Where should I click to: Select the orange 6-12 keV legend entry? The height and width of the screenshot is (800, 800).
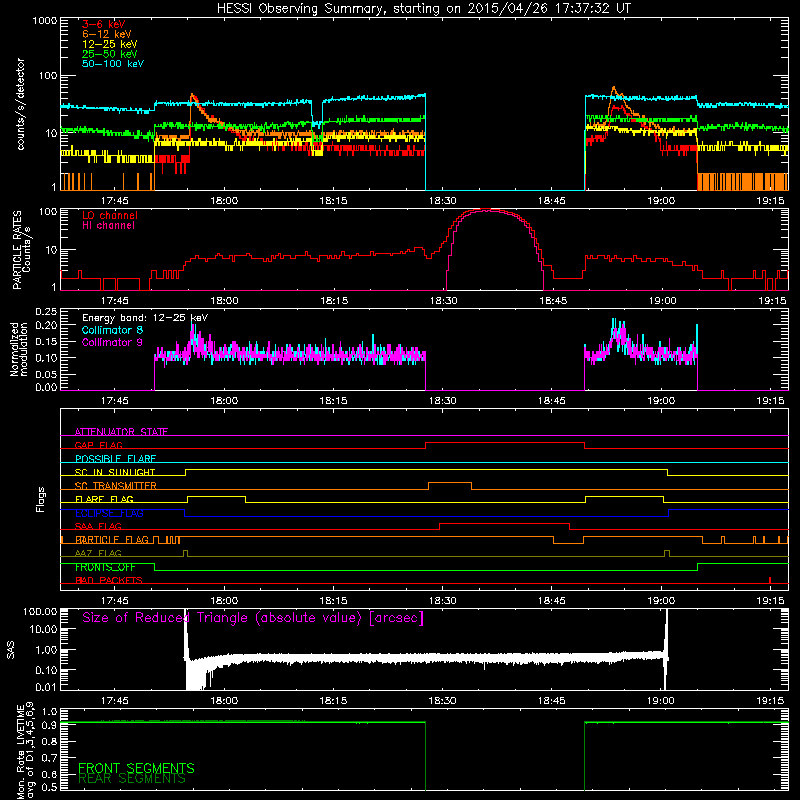click(x=107, y=34)
